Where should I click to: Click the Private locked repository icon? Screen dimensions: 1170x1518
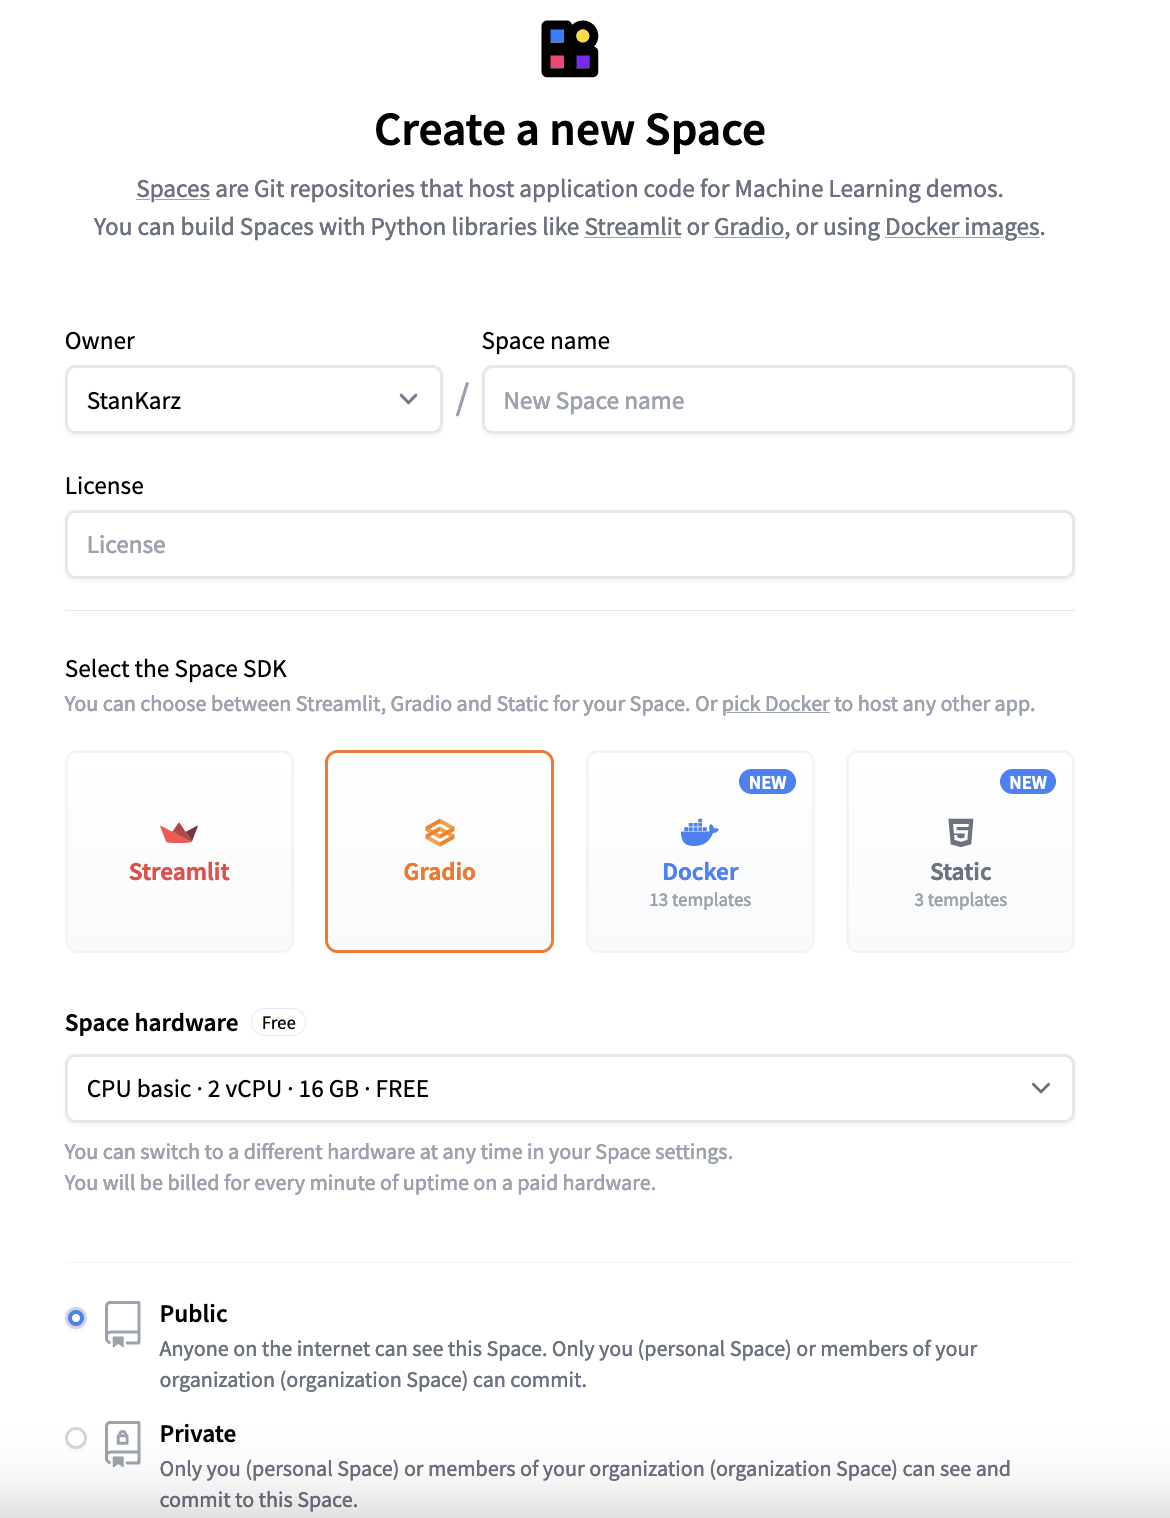point(123,1444)
